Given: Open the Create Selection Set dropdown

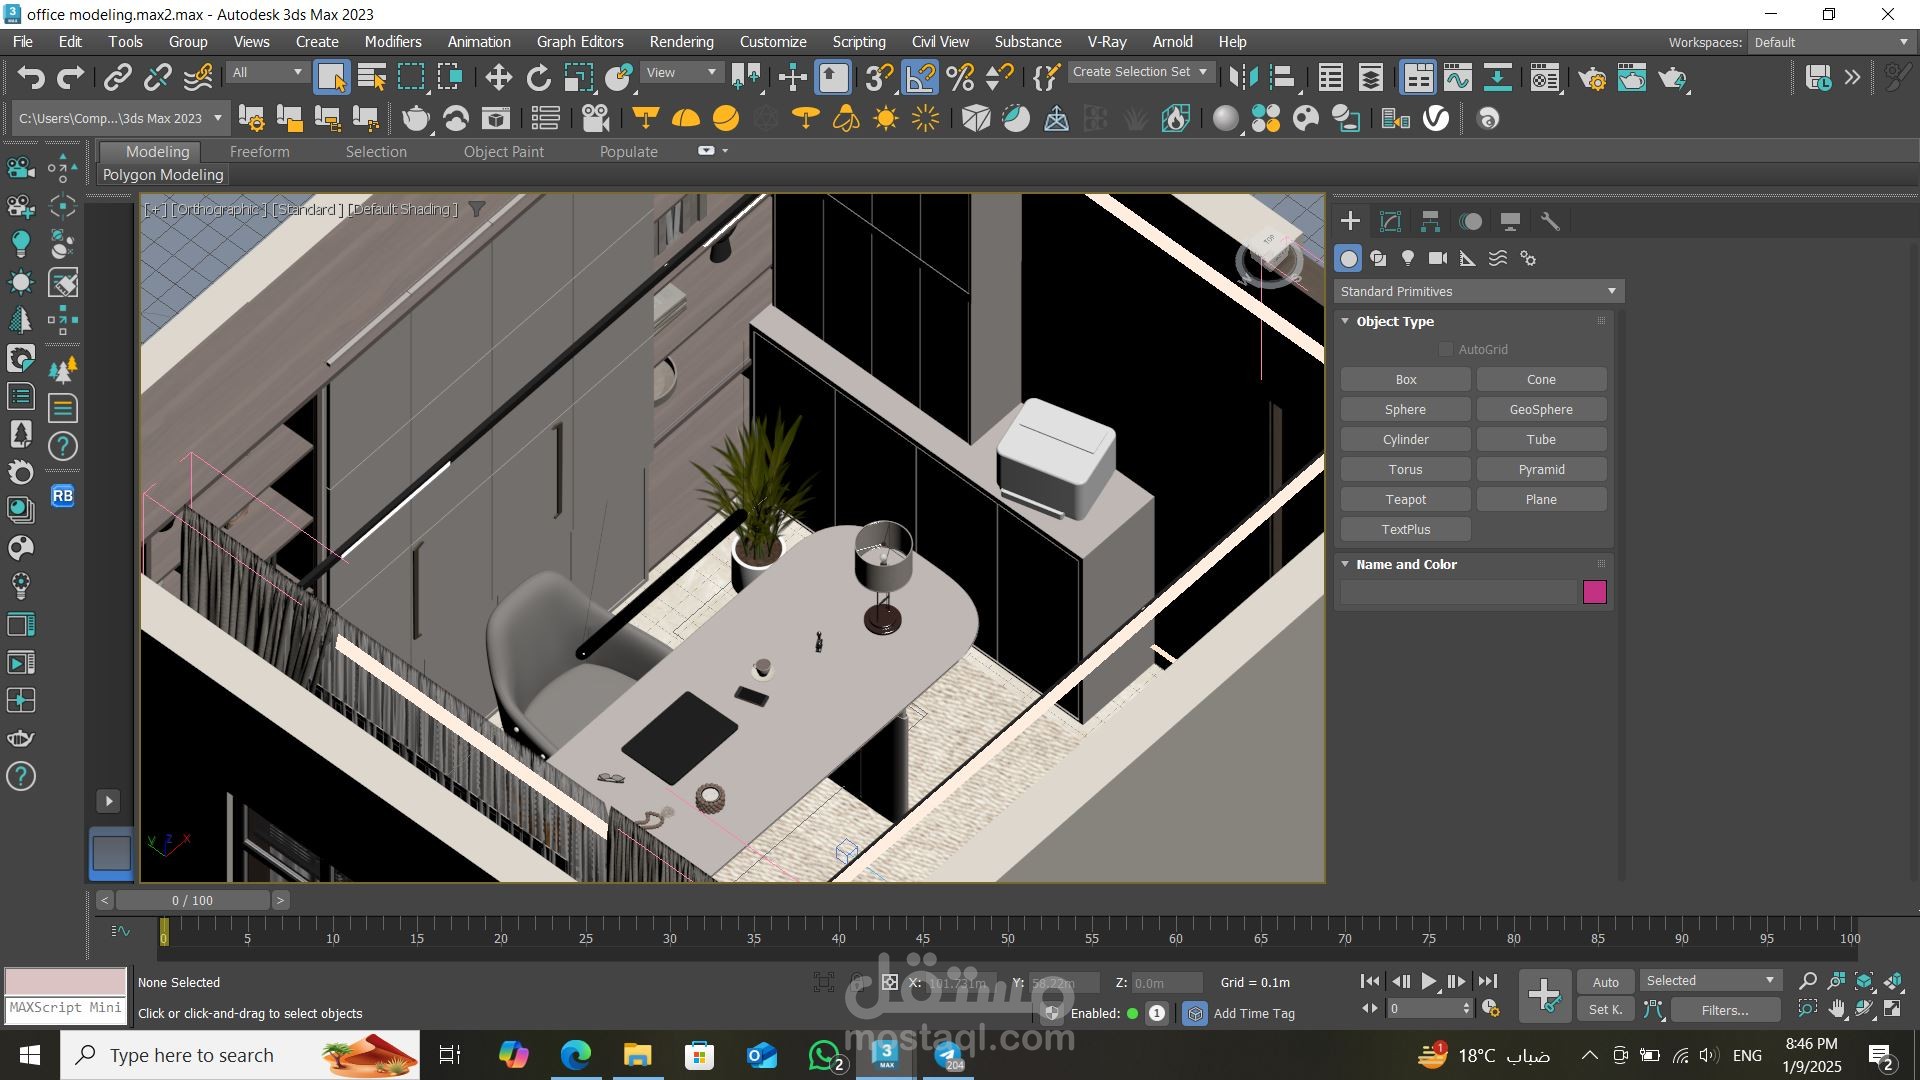Looking at the screenshot, I should coord(1140,72).
